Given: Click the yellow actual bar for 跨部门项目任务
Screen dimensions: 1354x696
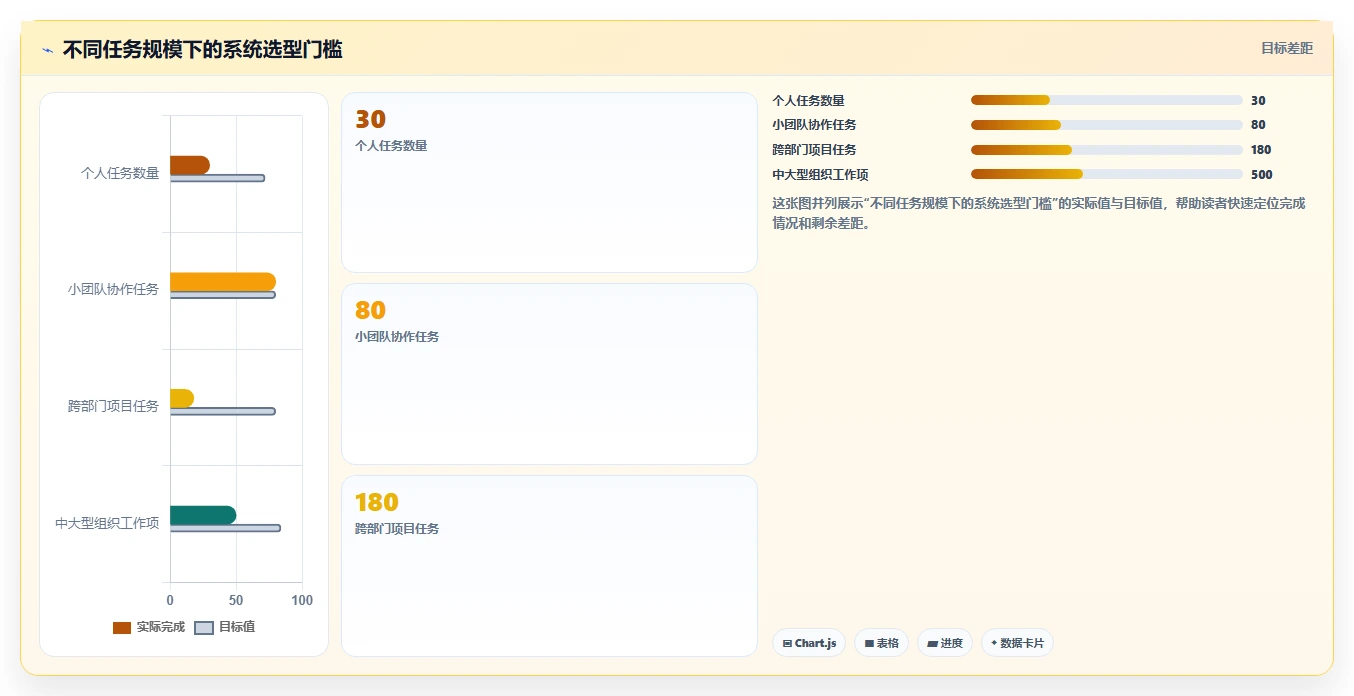Looking at the screenshot, I should coord(181,398).
